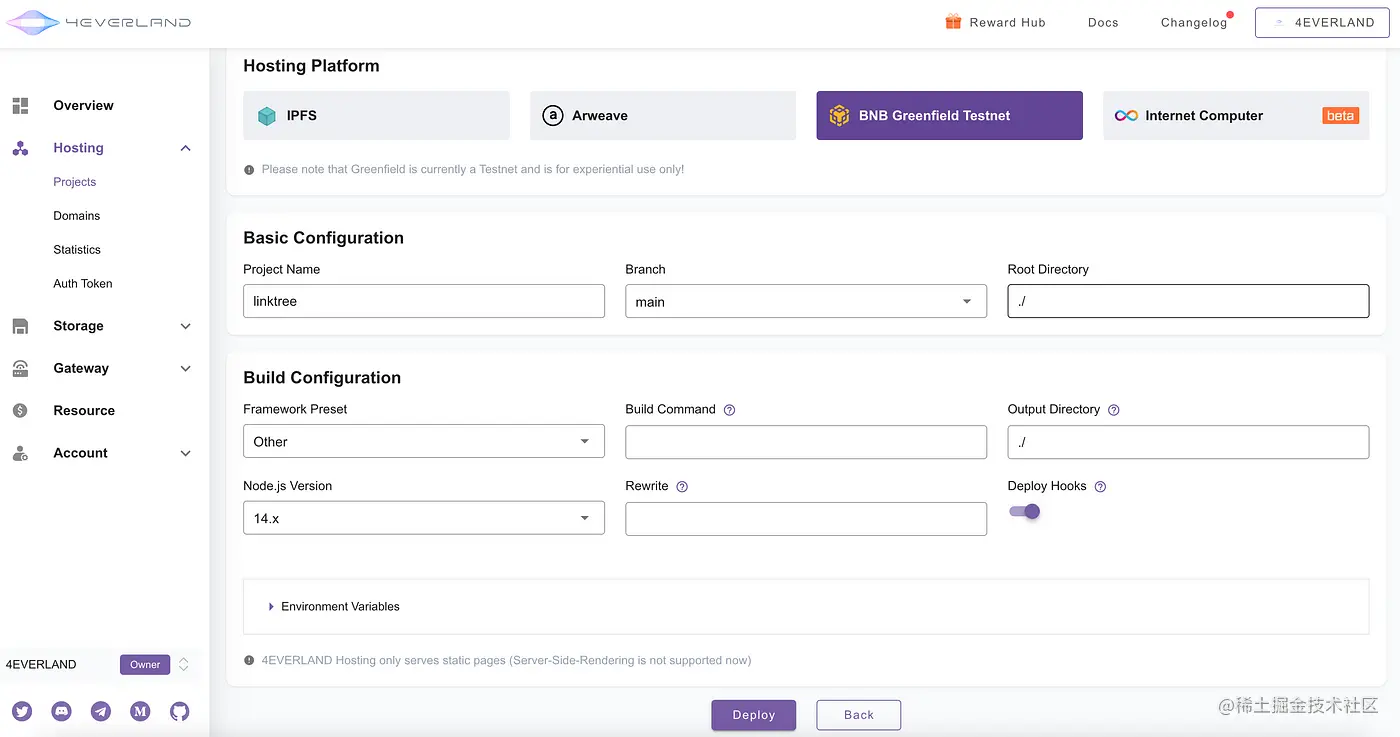
Task: Select the Internet Computer hosting platform
Action: (x=1236, y=115)
